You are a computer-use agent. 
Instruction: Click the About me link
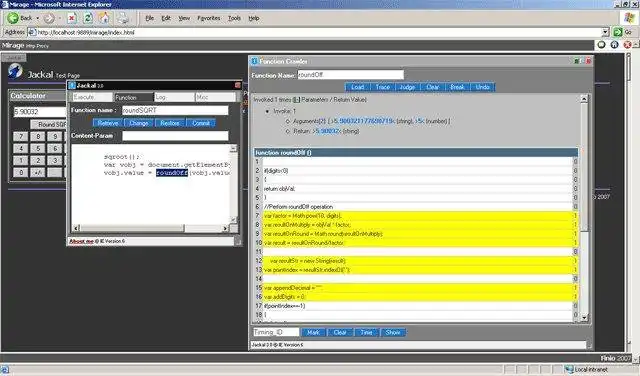tap(81, 241)
